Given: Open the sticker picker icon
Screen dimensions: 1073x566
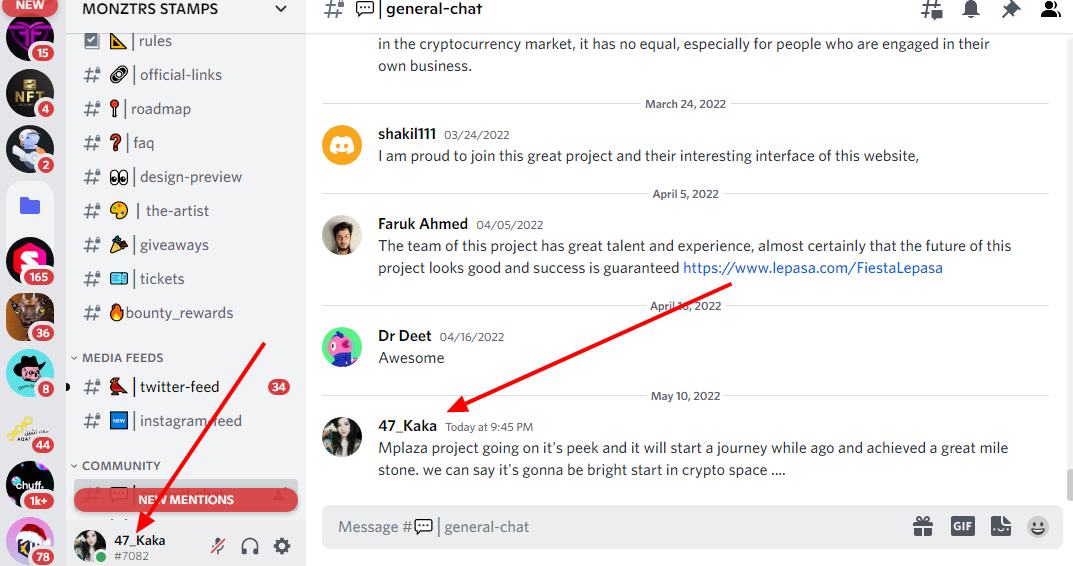Looking at the screenshot, I should (1000, 526).
